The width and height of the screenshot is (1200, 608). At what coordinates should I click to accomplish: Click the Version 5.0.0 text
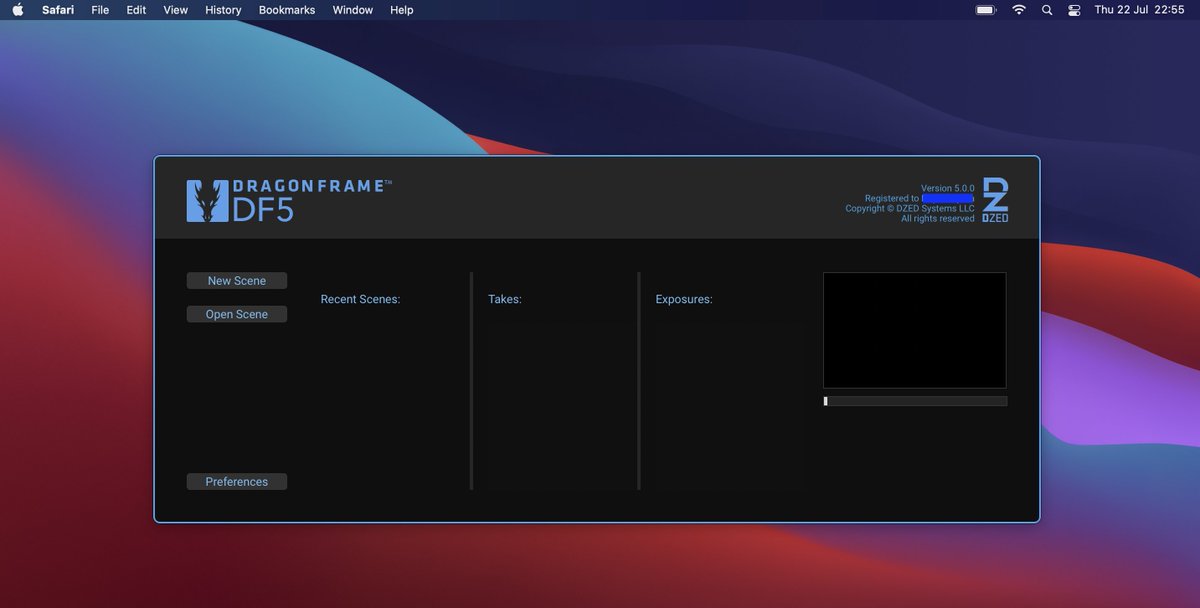[948, 188]
